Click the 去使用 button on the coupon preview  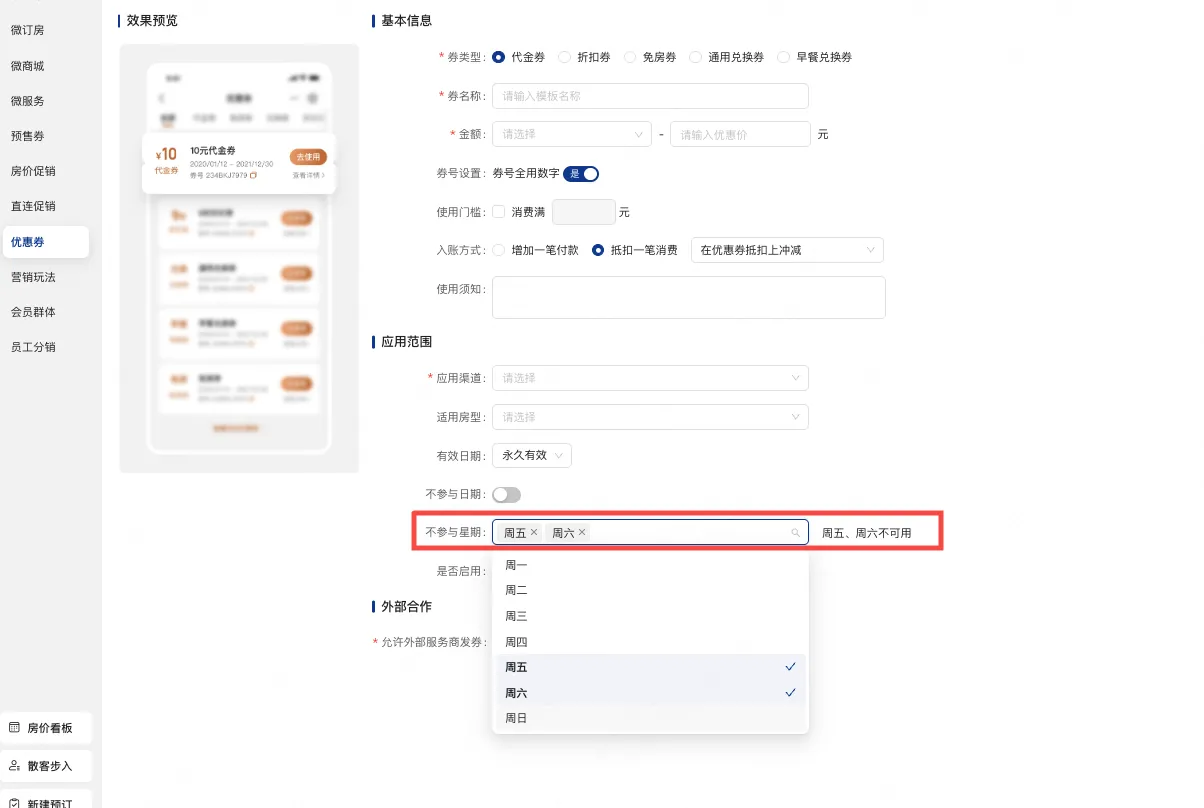point(308,156)
